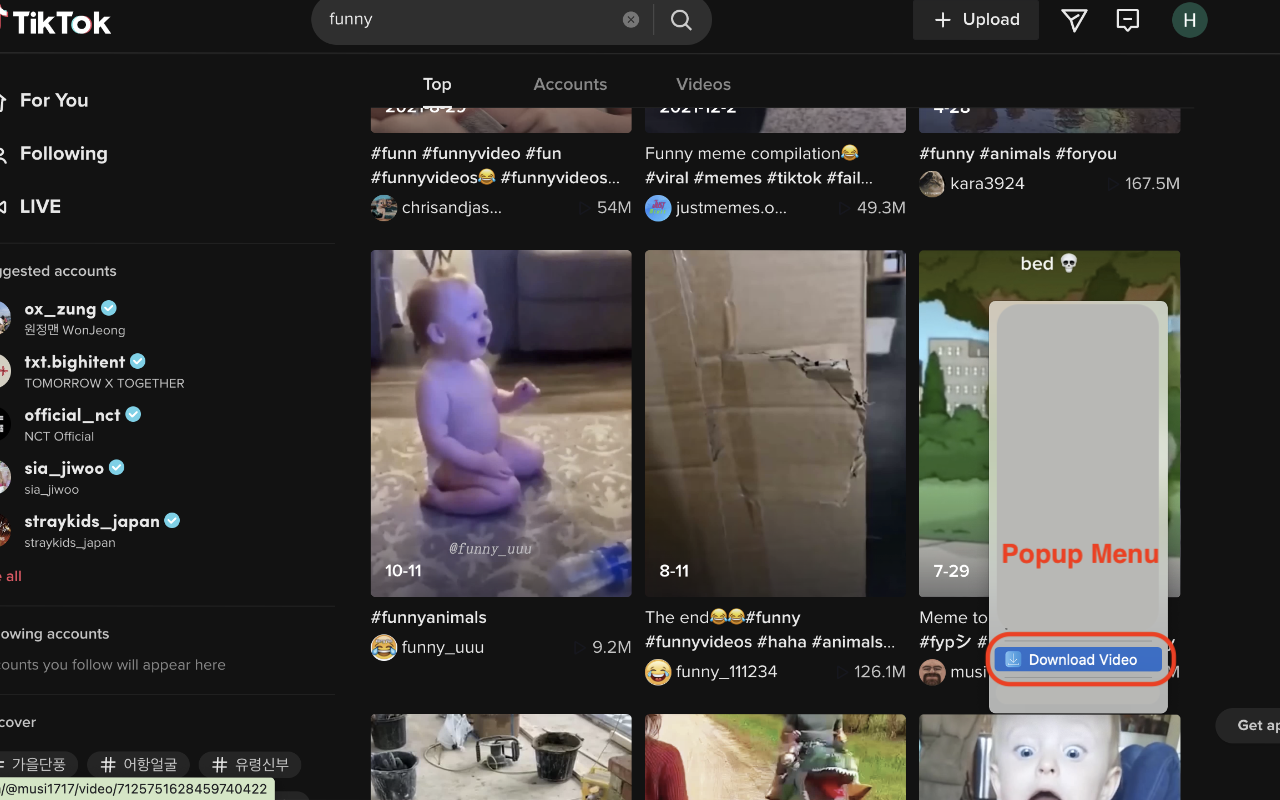
Task: Select the search magnifier icon
Action: tap(681, 19)
